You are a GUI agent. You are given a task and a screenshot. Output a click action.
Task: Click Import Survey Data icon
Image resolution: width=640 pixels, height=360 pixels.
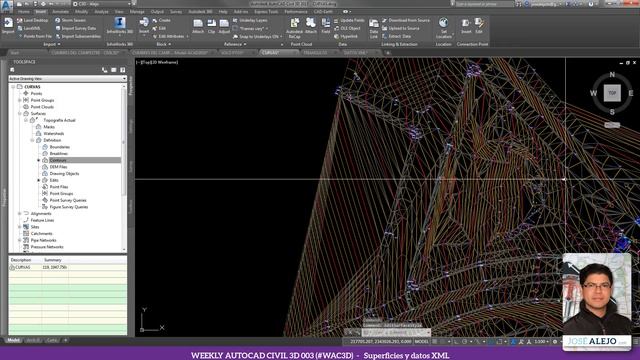click(58, 28)
